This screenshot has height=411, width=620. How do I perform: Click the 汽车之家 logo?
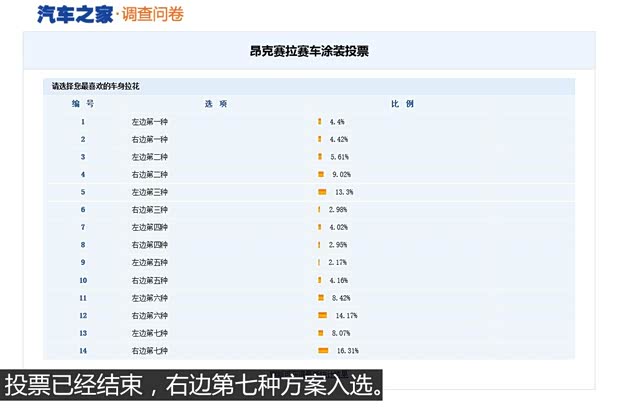click(75, 15)
